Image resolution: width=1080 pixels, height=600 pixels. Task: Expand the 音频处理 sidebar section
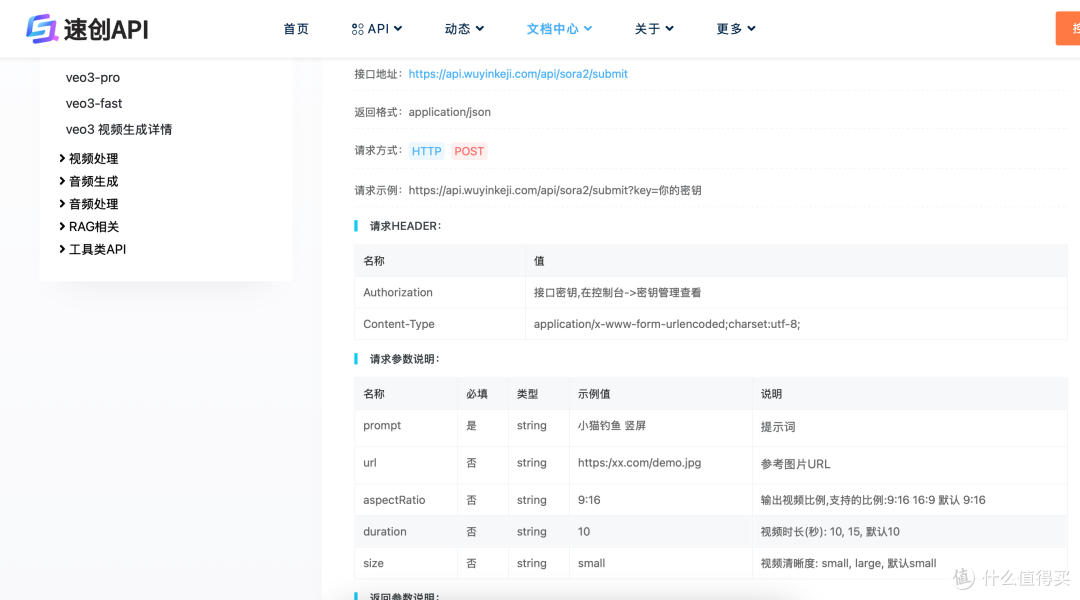click(89, 204)
